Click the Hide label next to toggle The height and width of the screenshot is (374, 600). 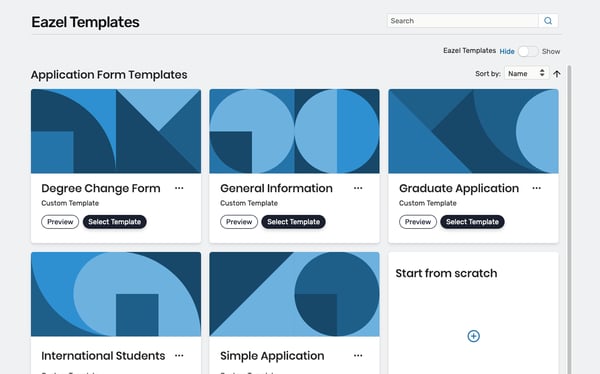coord(507,51)
